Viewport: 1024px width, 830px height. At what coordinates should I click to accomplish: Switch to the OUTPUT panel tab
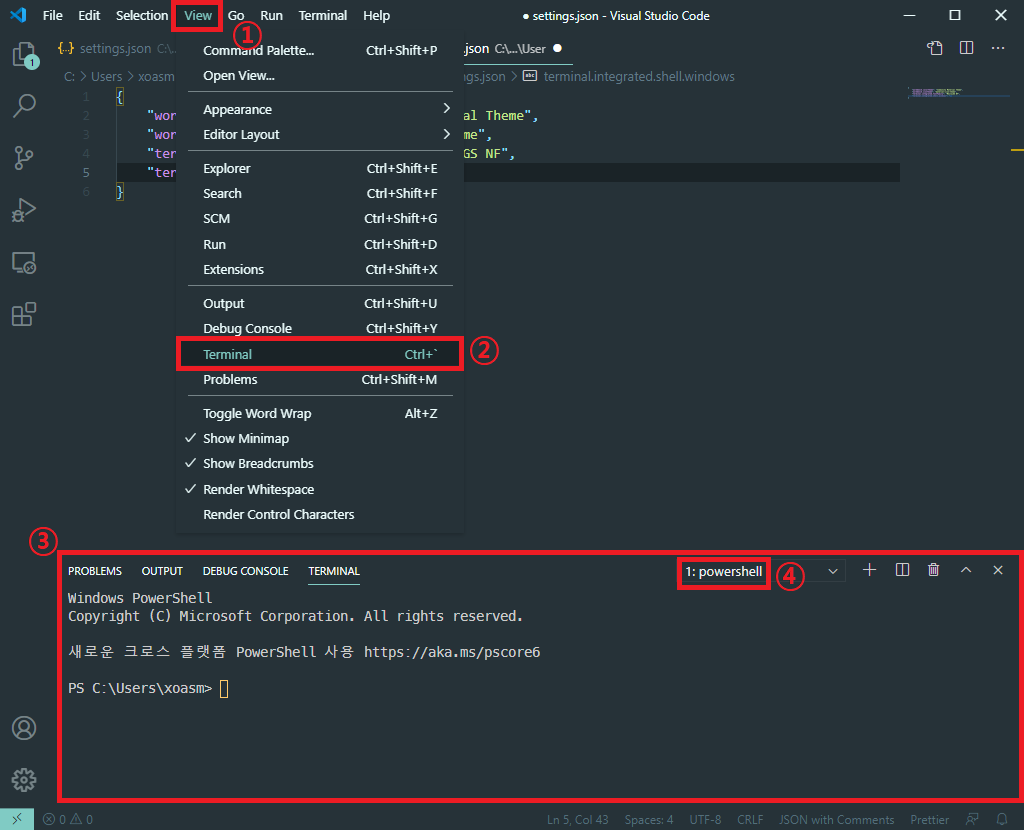(x=162, y=571)
